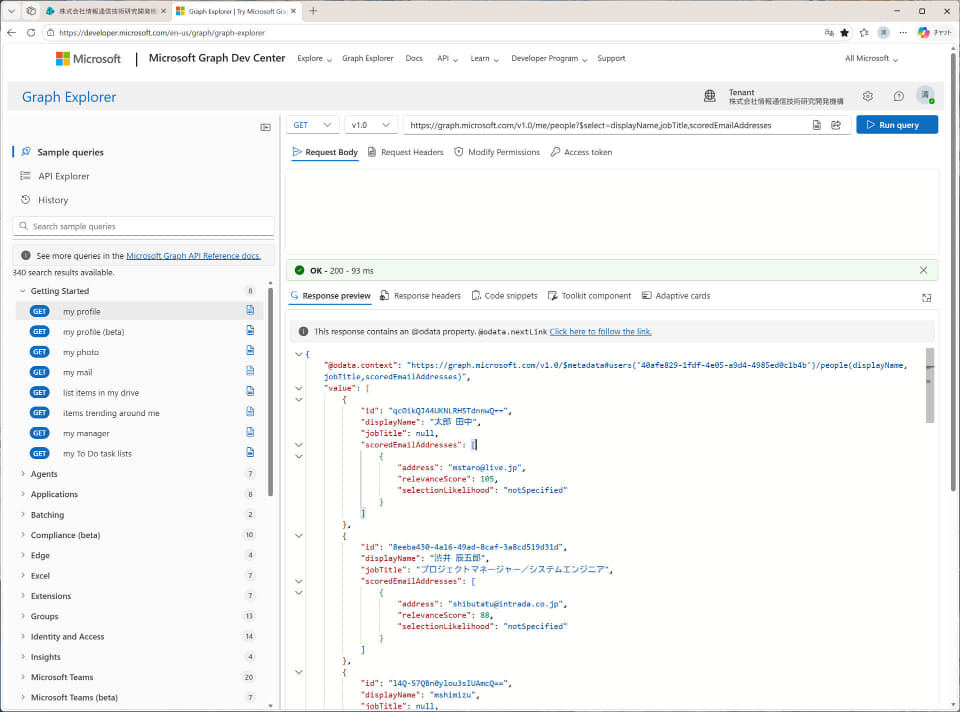The height and width of the screenshot is (712, 960).
Task: Expand the Applications category
Action: [x=23, y=494]
